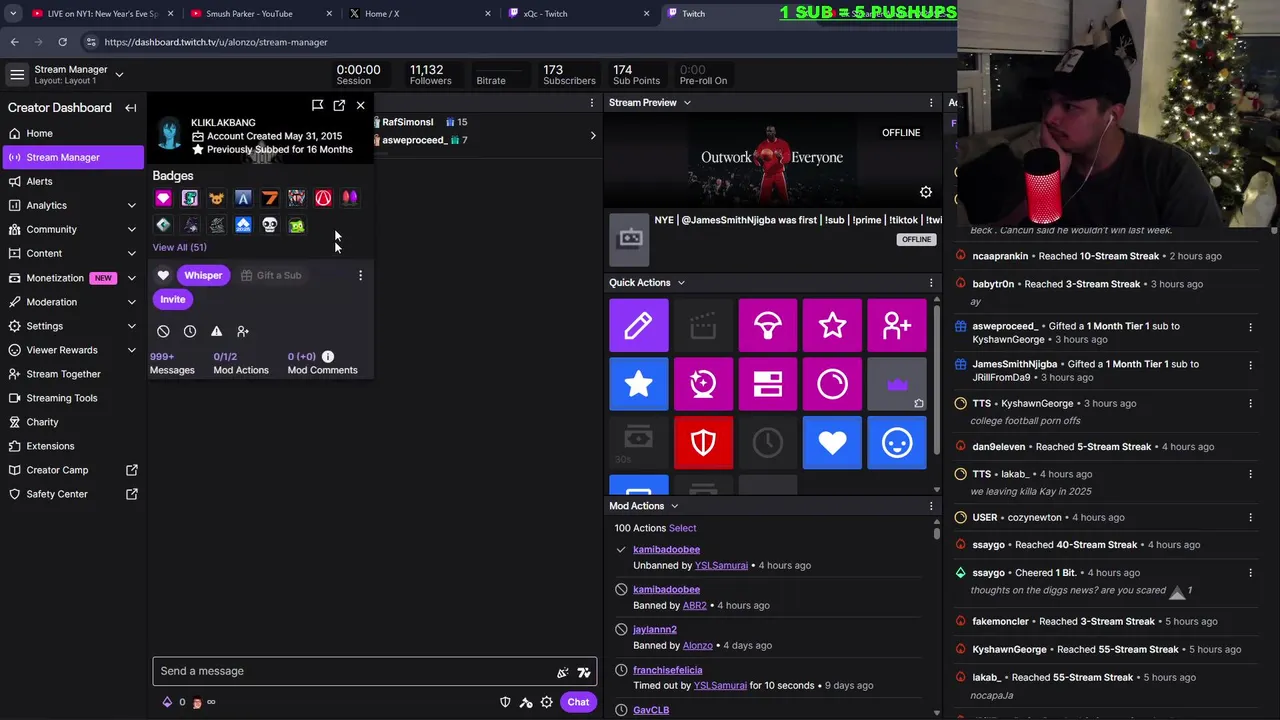Open Stream Preview settings gear
The height and width of the screenshot is (720, 1280).
[926, 192]
